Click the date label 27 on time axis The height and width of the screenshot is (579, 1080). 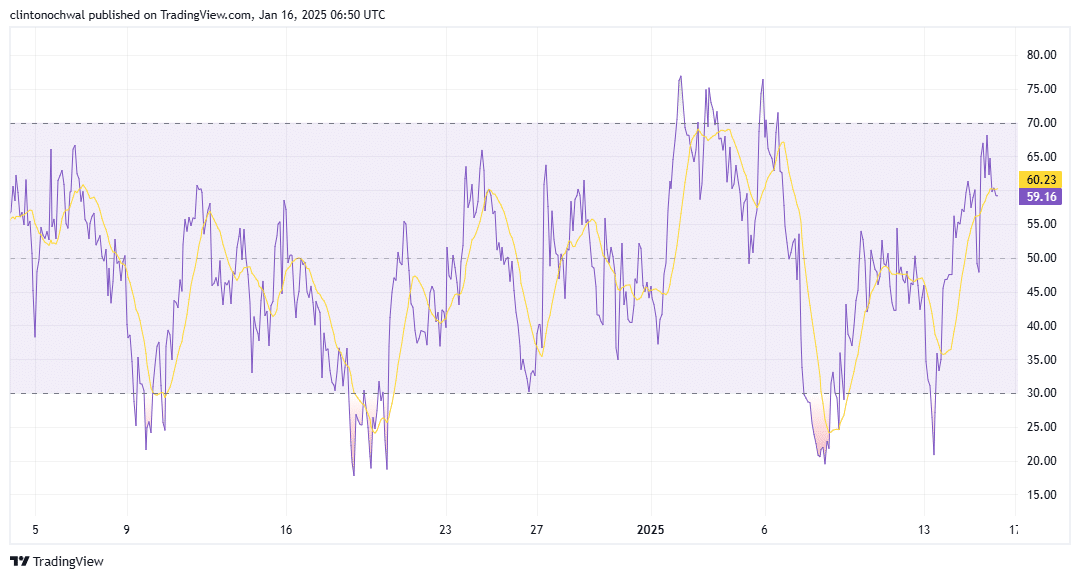[x=537, y=529]
